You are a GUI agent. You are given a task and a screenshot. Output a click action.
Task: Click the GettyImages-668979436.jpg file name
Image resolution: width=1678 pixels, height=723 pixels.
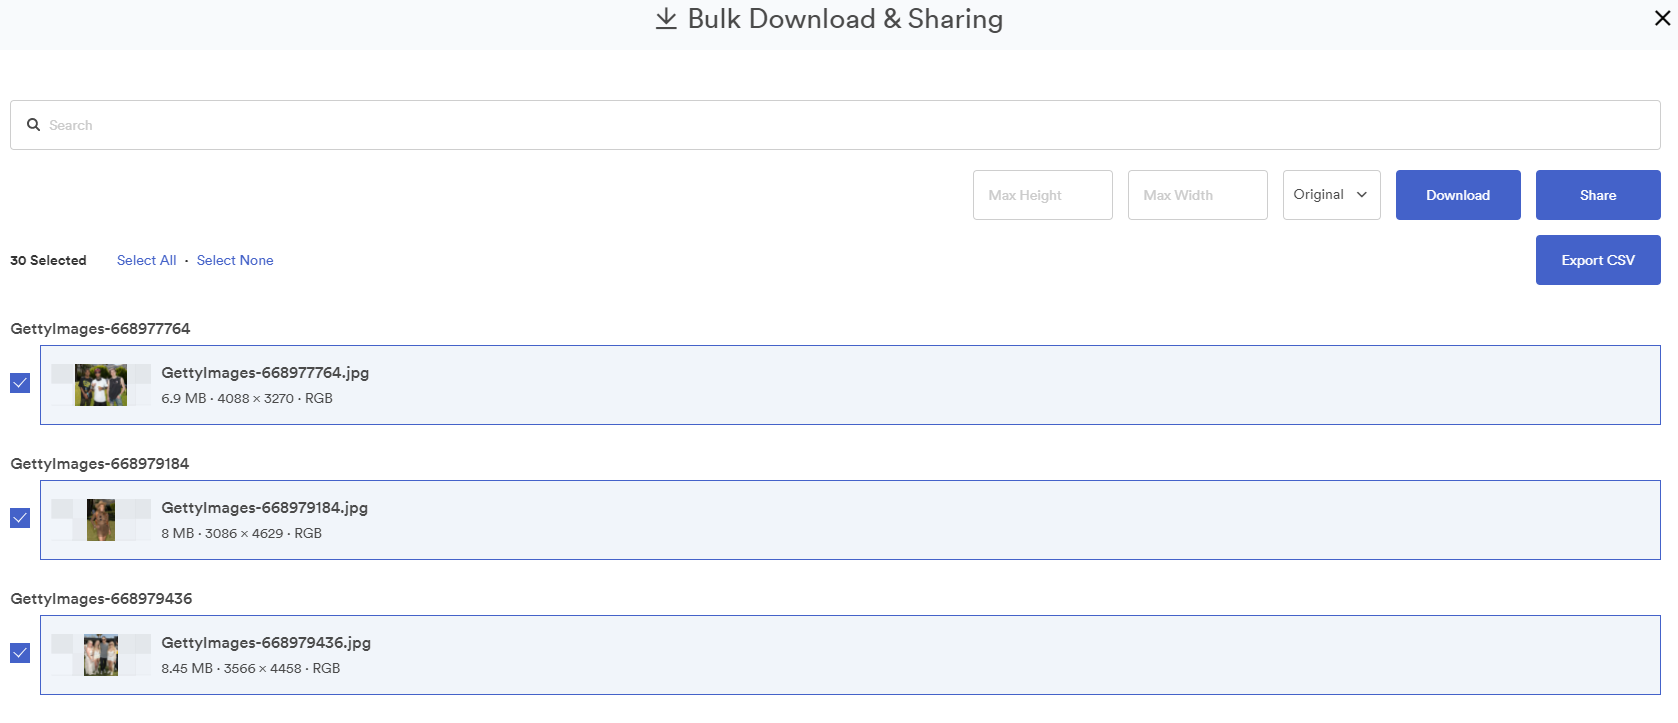coord(266,643)
